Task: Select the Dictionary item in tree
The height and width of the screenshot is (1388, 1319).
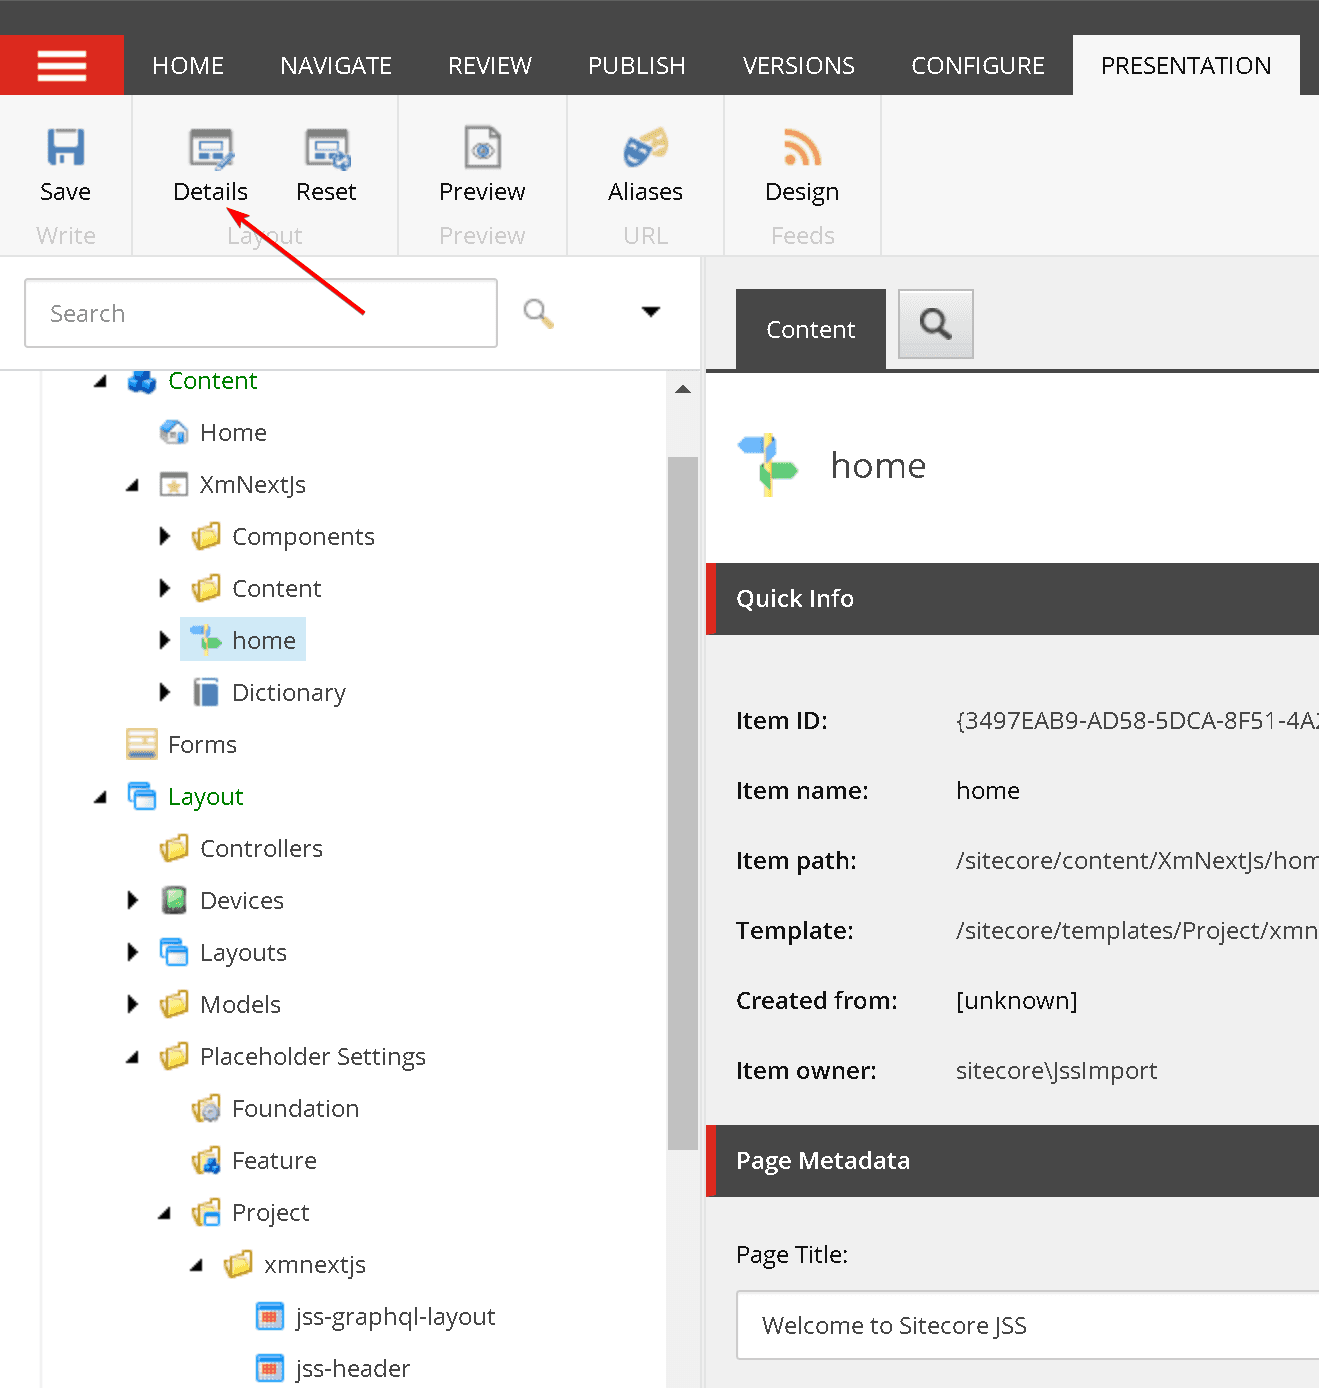Action: pyautogui.click(x=288, y=693)
